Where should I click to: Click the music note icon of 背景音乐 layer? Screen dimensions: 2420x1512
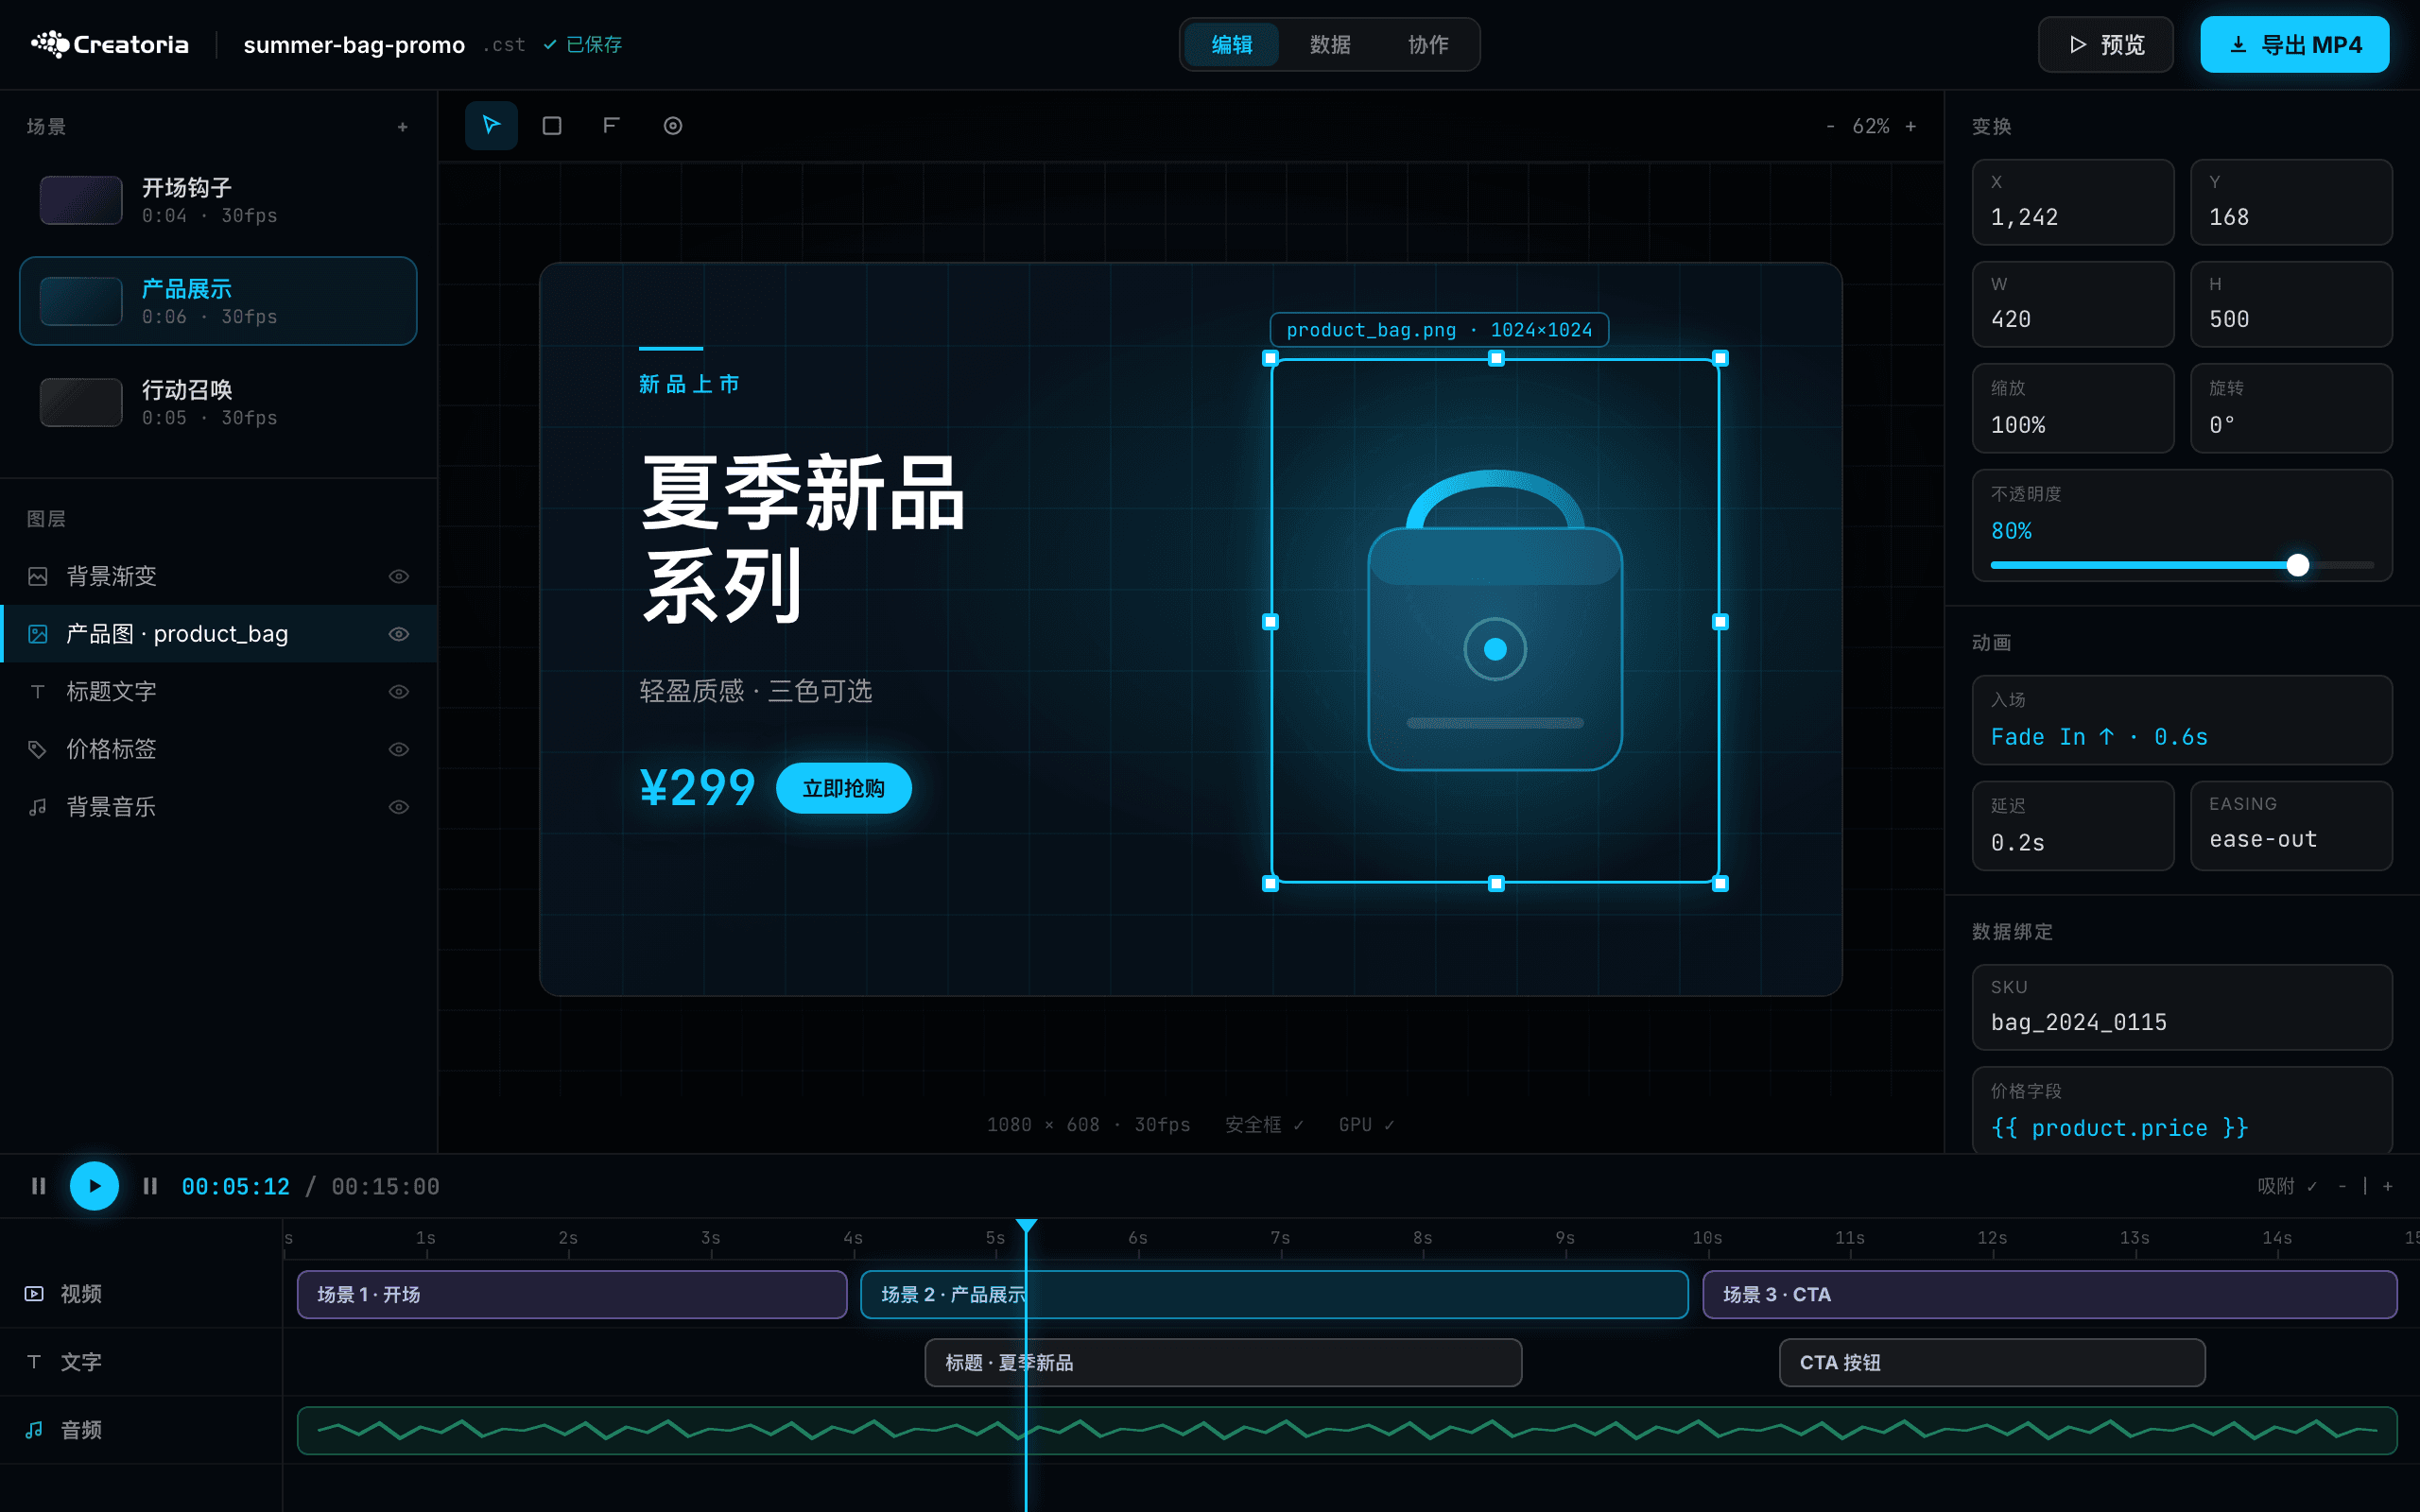tap(38, 807)
